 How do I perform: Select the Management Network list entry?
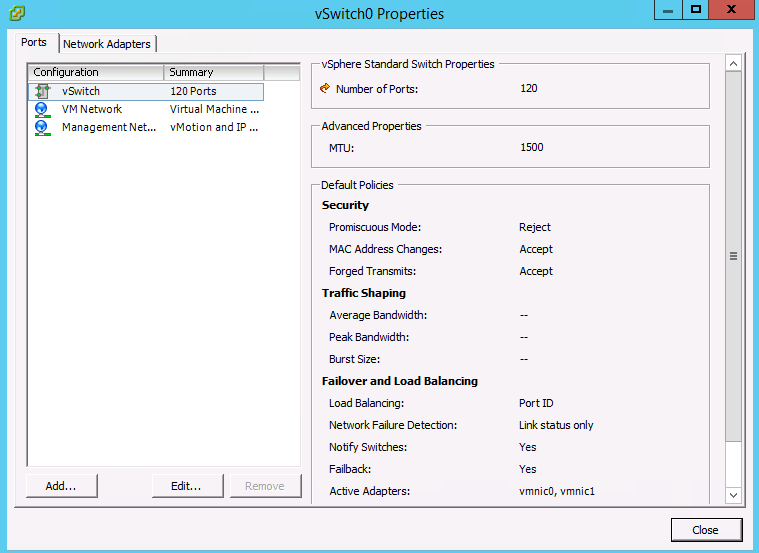[x=108, y=127]
